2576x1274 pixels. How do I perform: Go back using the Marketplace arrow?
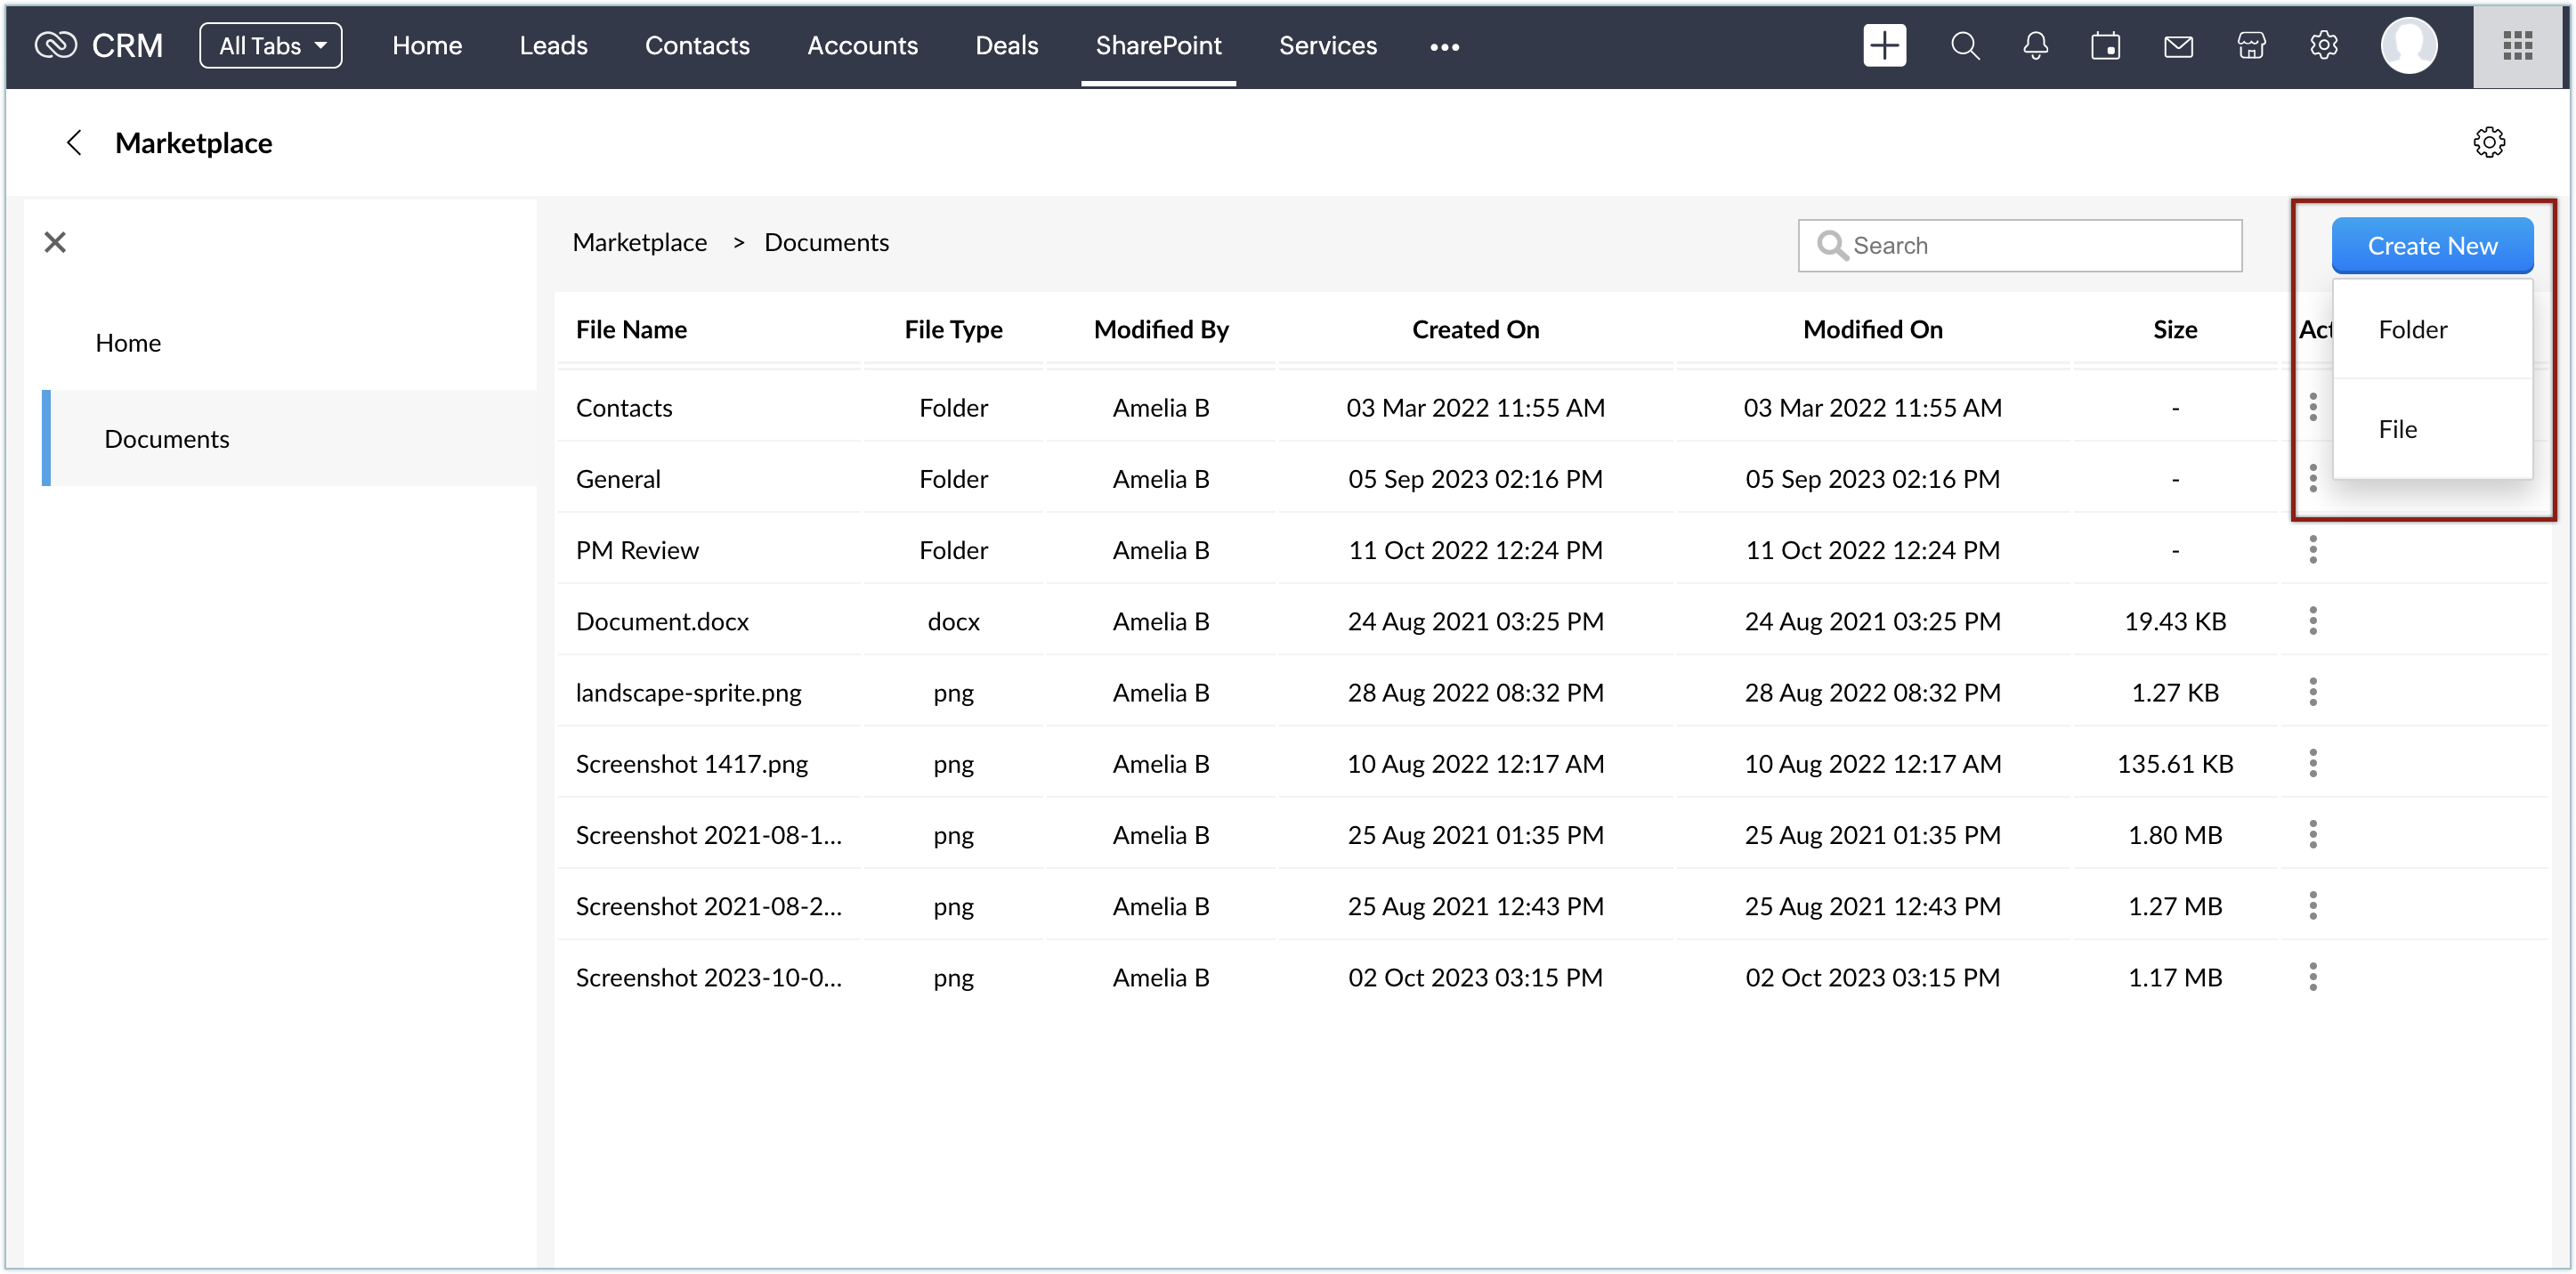pos(74,142)
